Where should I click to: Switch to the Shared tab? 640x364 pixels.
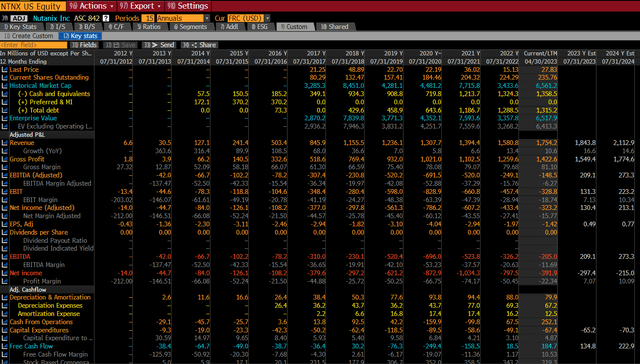335,27
